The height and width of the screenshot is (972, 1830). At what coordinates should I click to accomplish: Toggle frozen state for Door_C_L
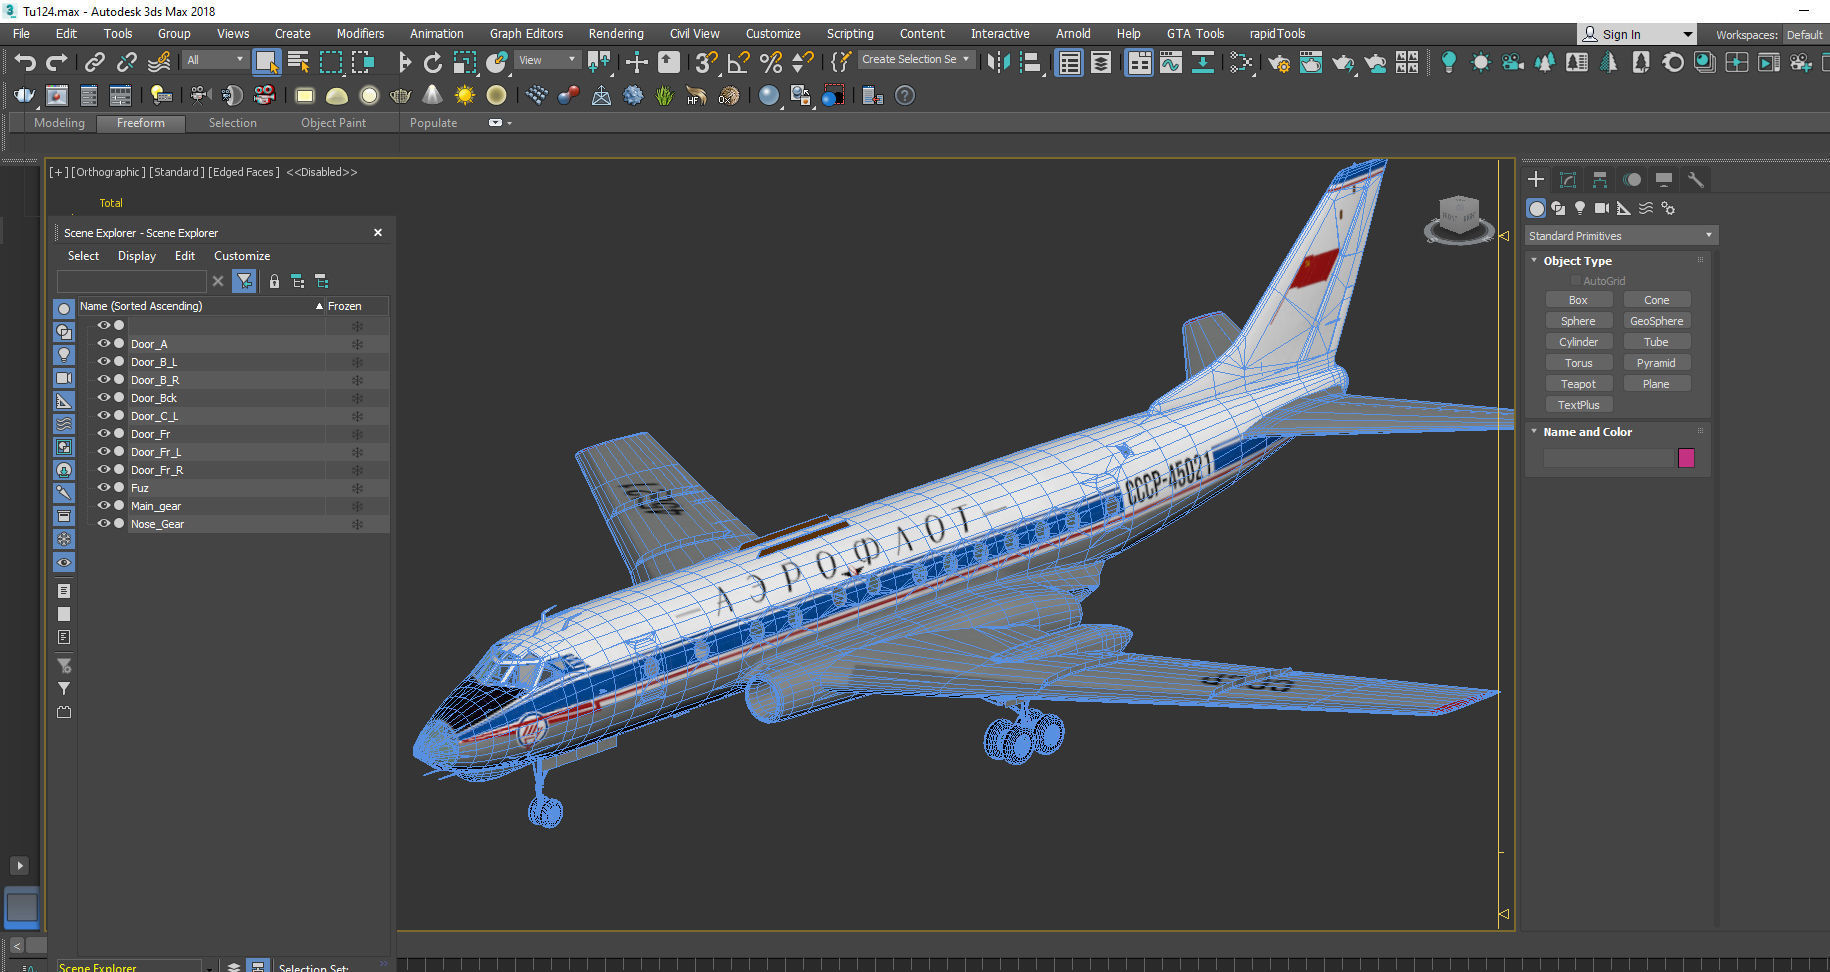pos(357,416)
